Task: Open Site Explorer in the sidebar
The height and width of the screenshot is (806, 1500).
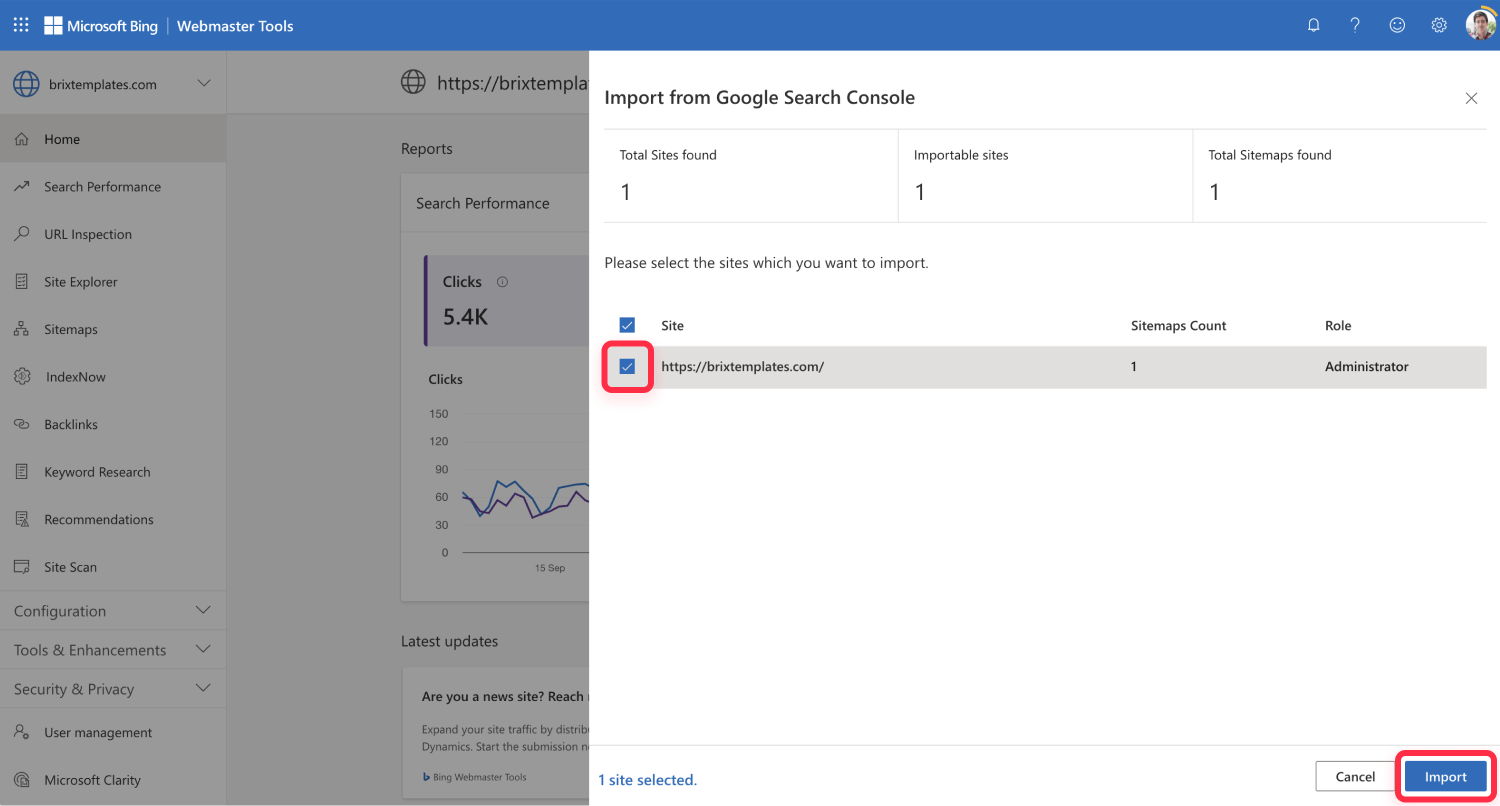Action: pyautogui.click(x=113, y=282)
